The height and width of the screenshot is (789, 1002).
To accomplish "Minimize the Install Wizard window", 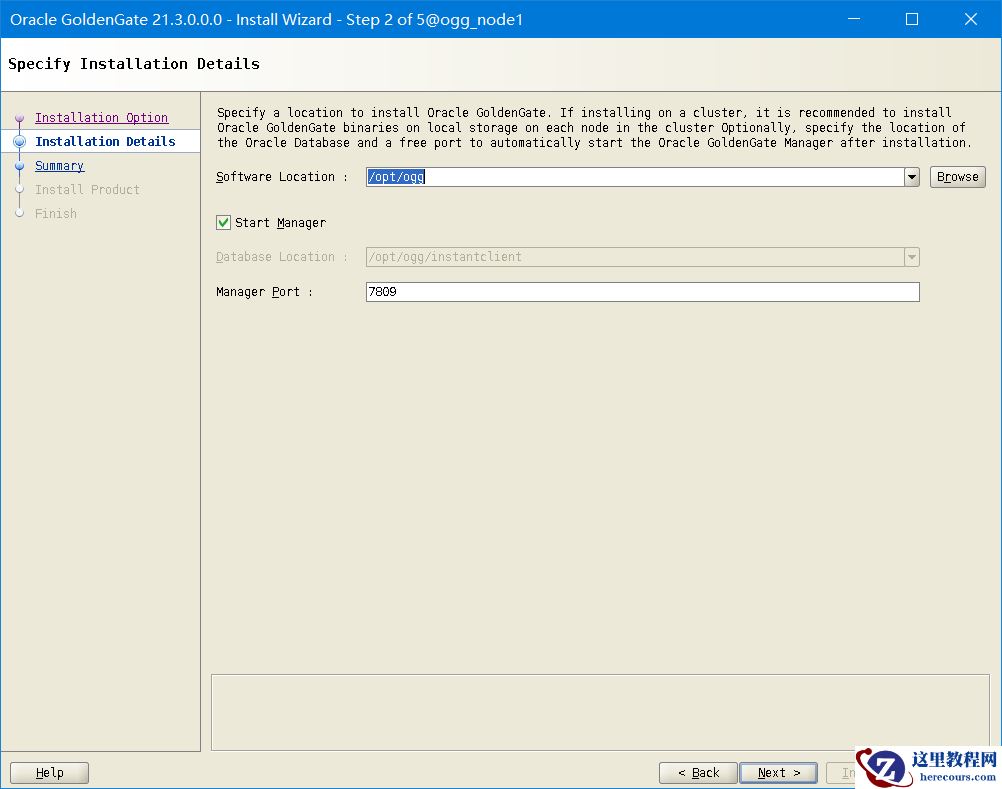I will 853,19.
